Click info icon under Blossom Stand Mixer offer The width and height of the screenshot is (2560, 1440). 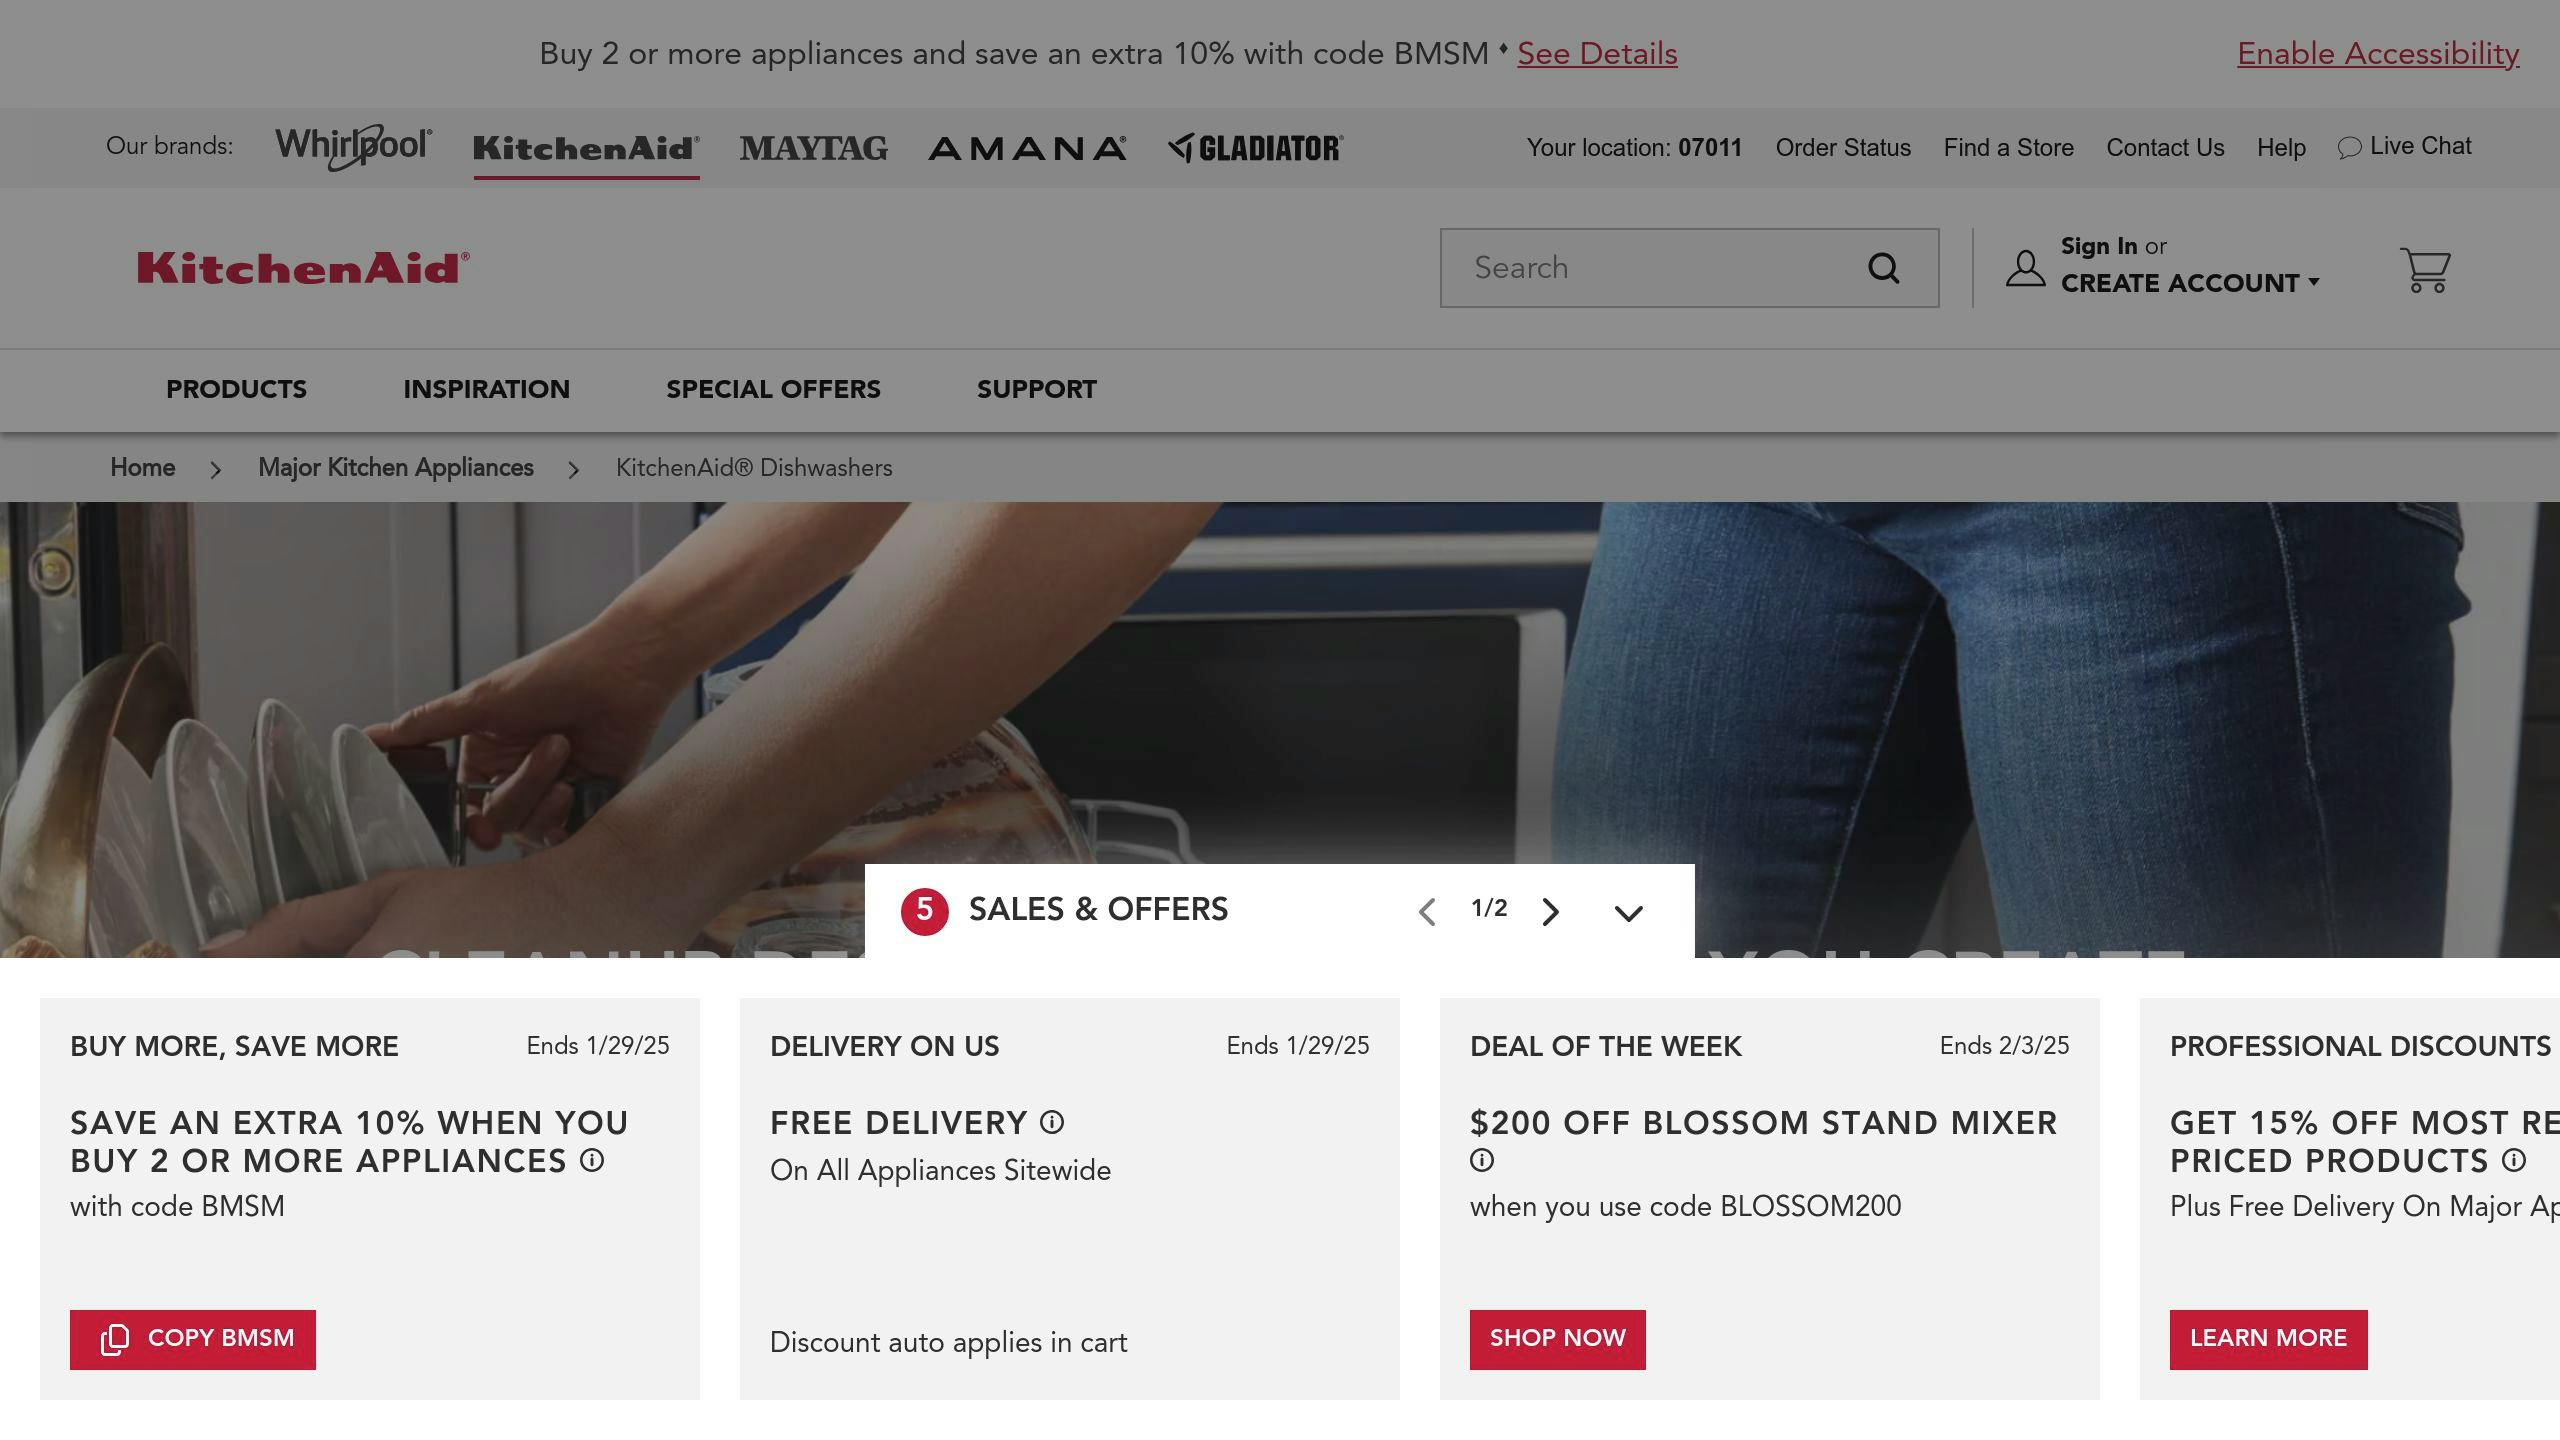[1482, 1160]
